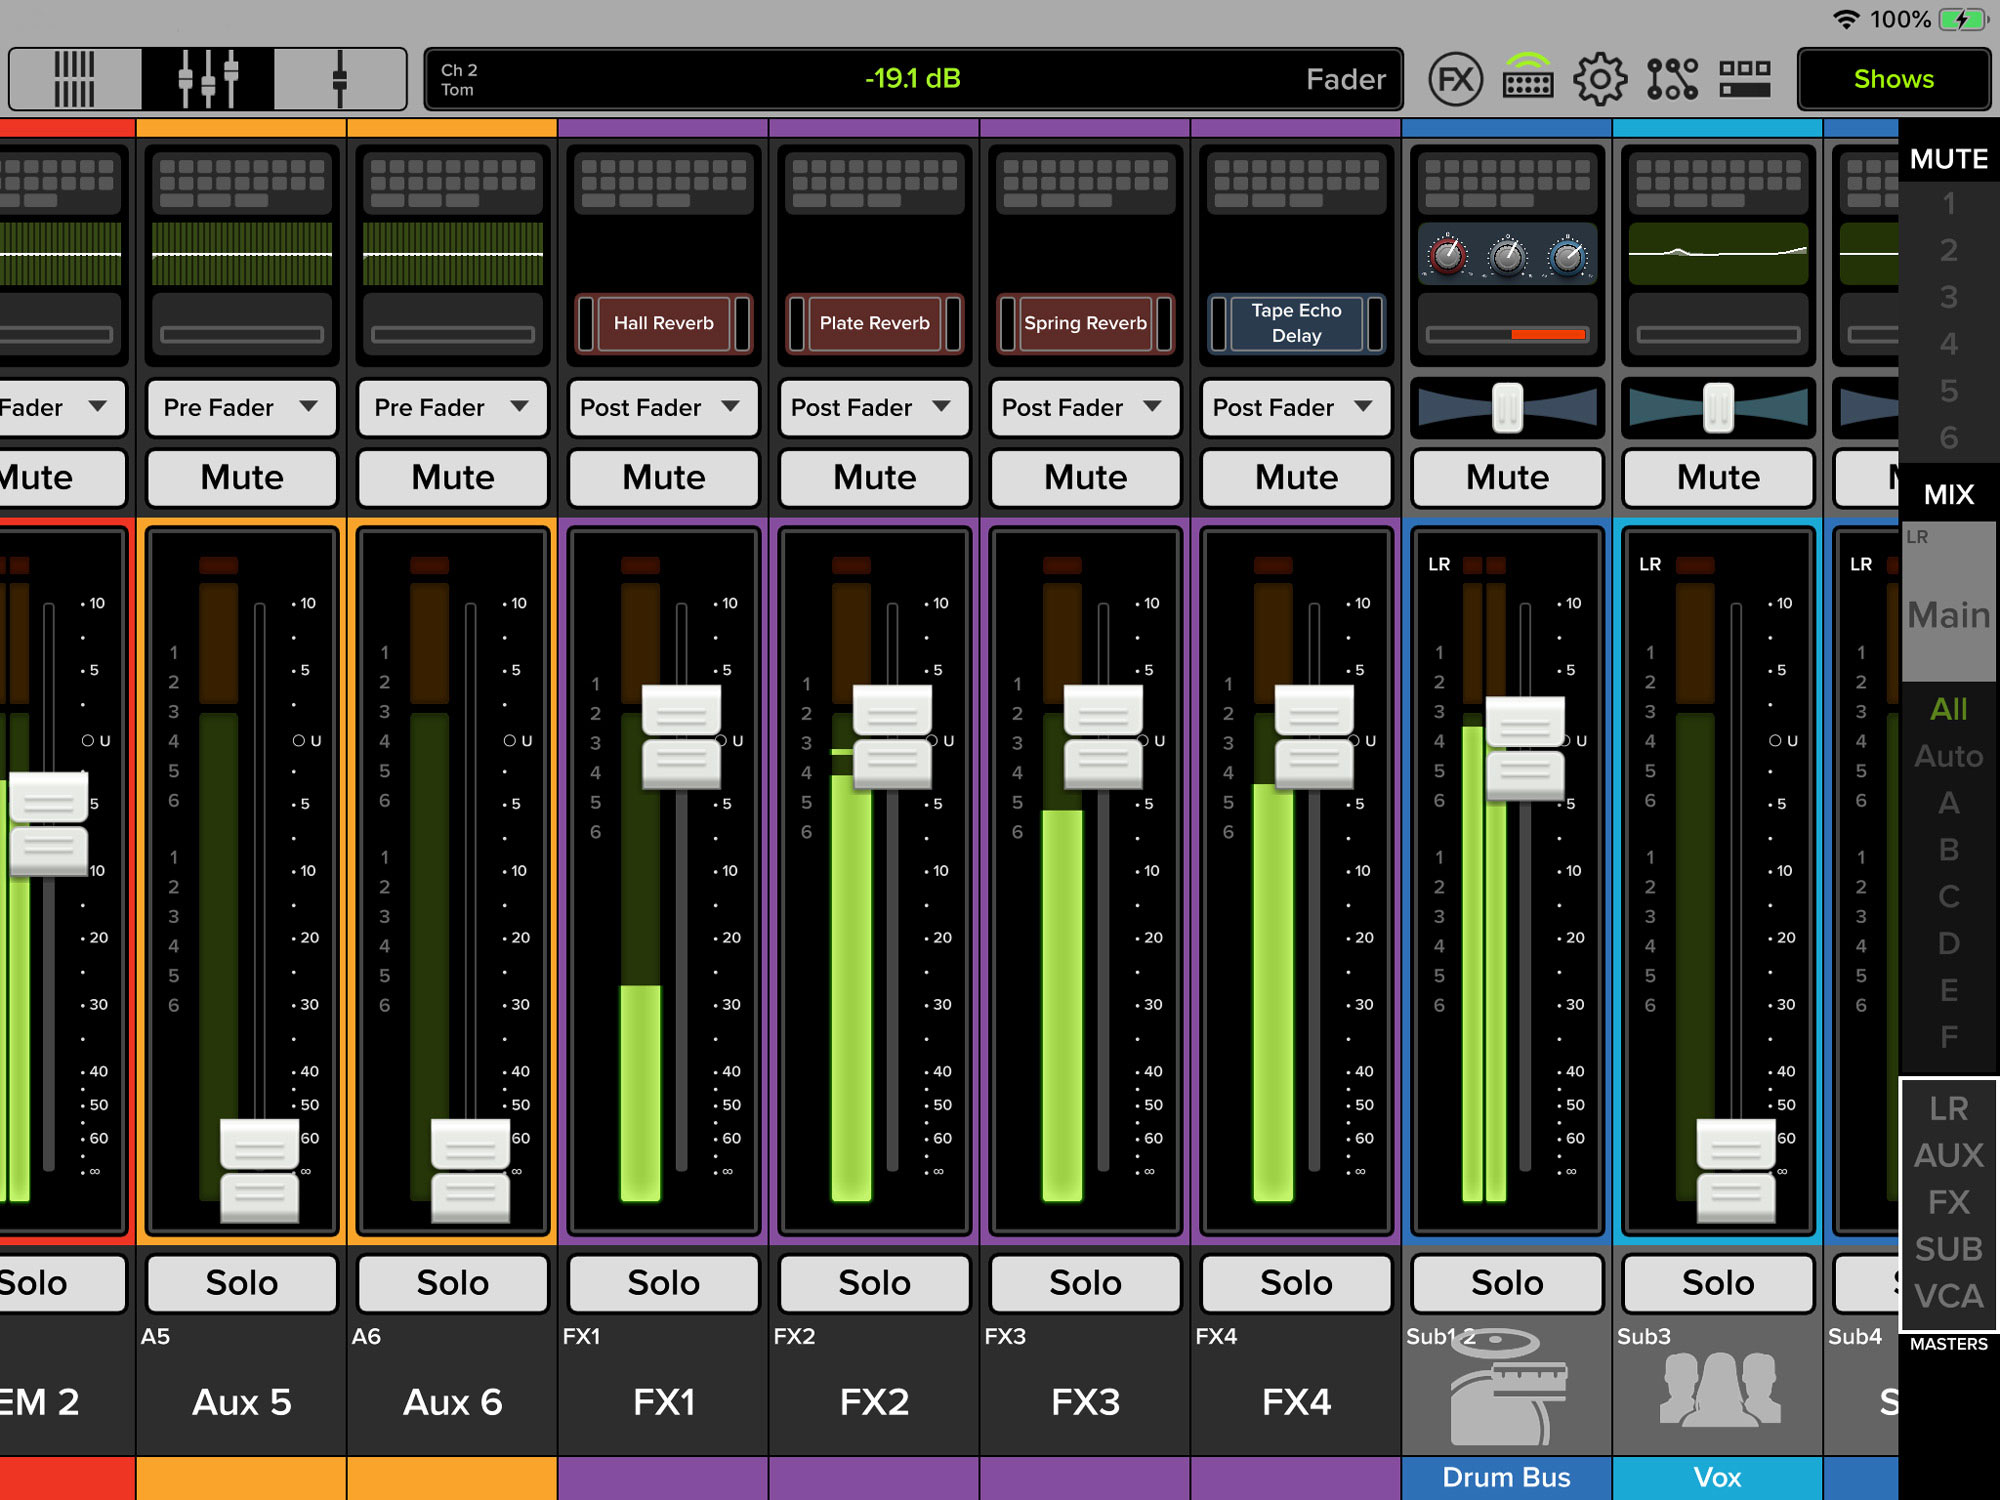Switch to the AUX masters tab
Viewport: 2000px width, 1500px height.
pos(1951,1155)
